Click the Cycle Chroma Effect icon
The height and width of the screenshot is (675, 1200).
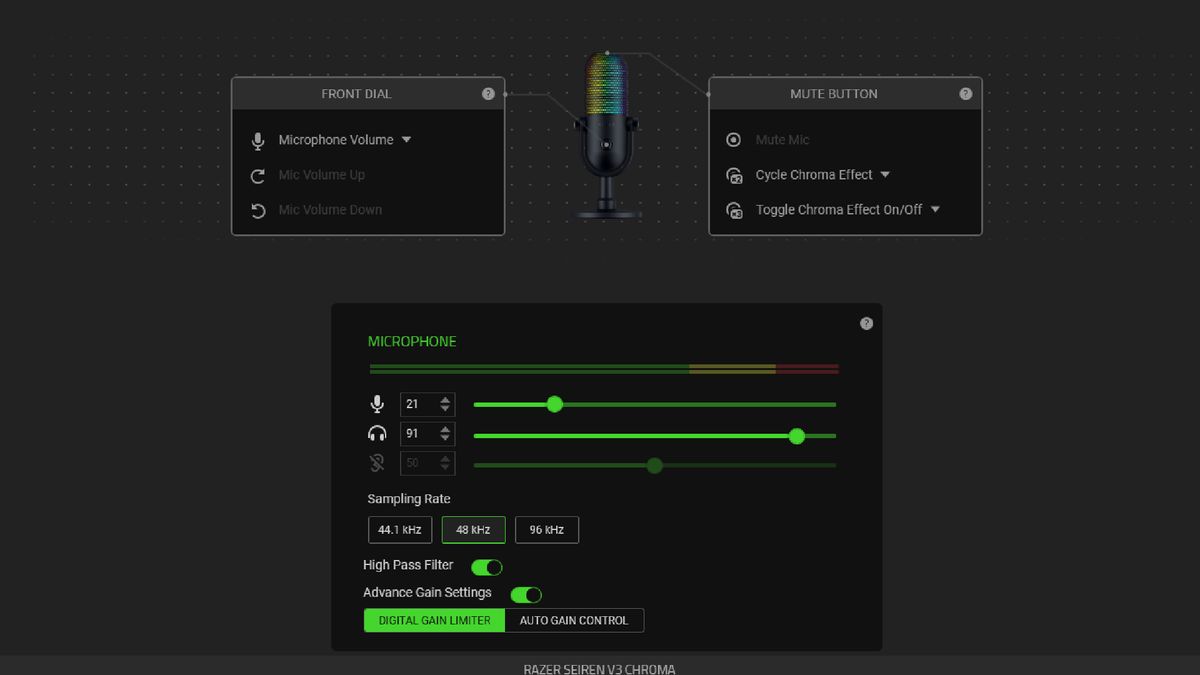pyautogui.click(x=733, y=174)
